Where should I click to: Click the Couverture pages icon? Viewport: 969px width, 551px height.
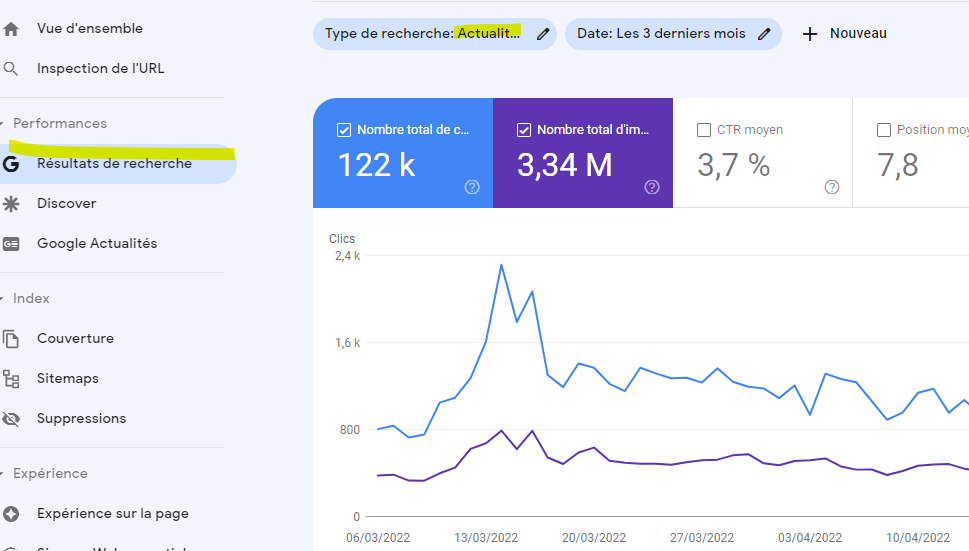tap(11, 339)
